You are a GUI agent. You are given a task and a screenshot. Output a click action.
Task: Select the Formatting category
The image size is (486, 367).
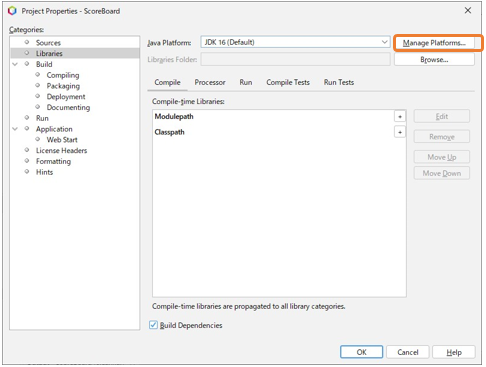coord(53,161)
